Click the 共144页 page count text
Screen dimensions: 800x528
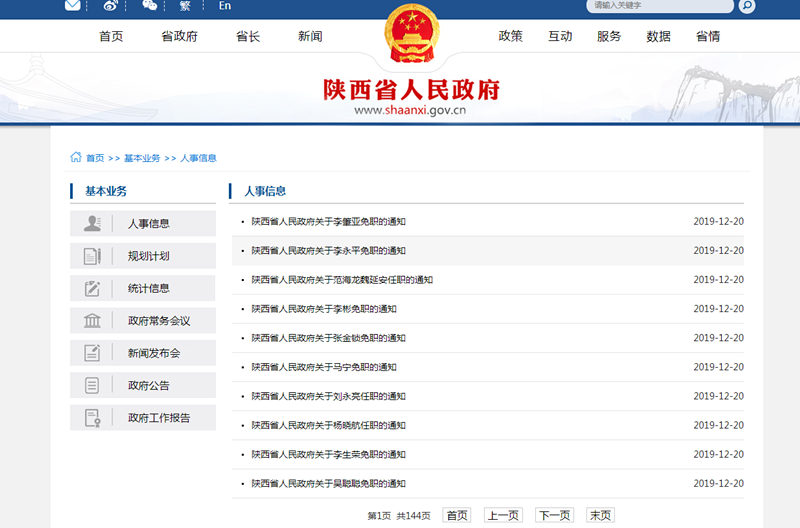click(x=414, y=516)
